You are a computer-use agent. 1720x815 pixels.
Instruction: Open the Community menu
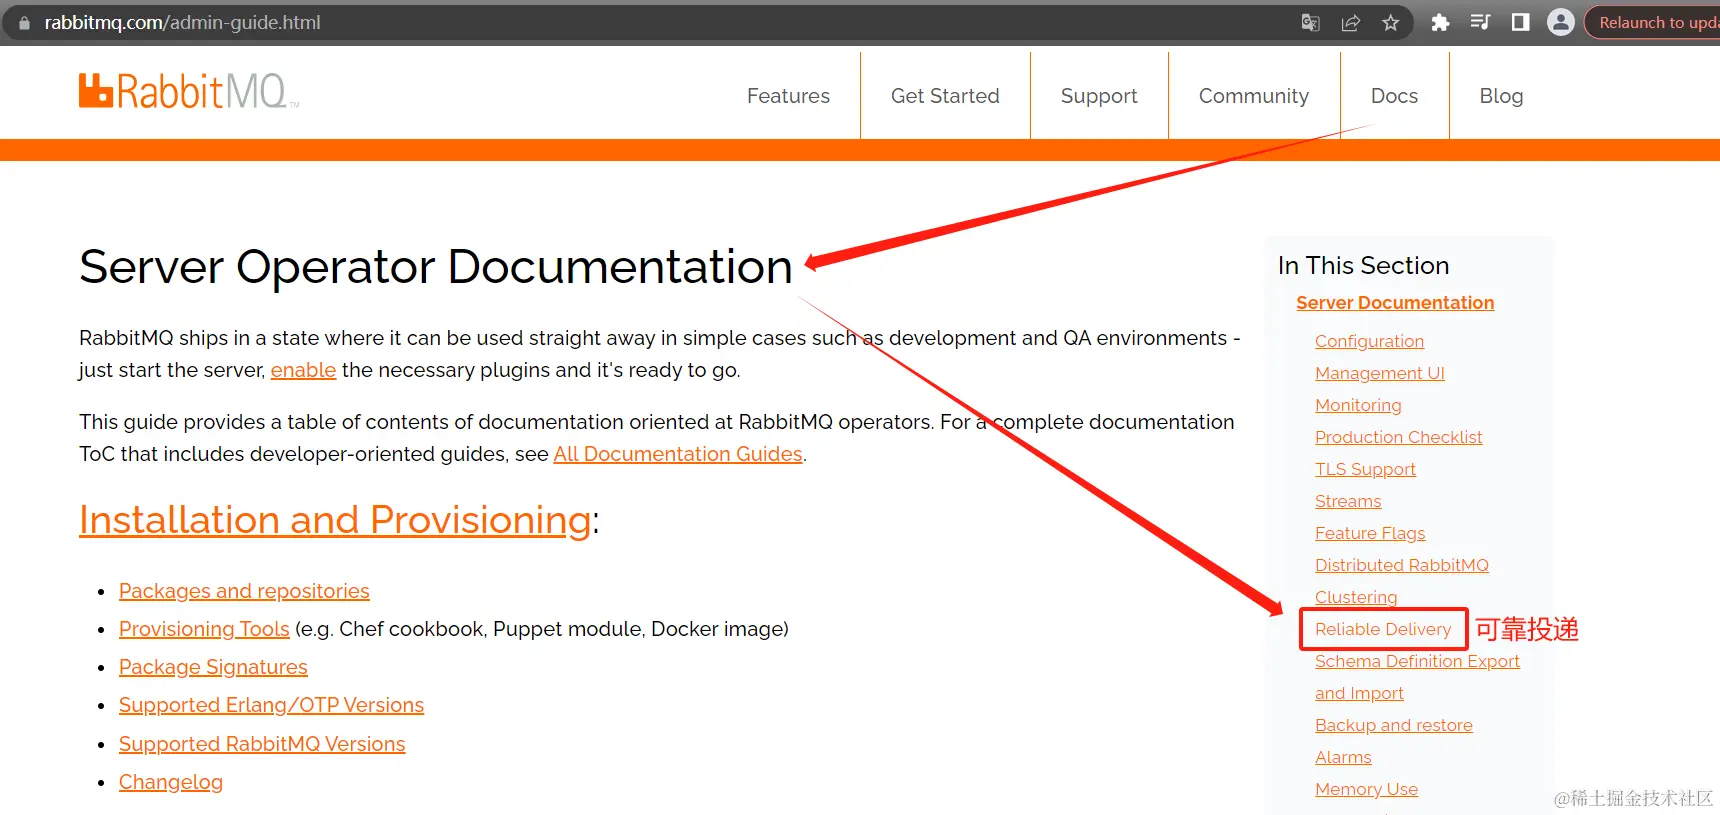point(1254,96)
